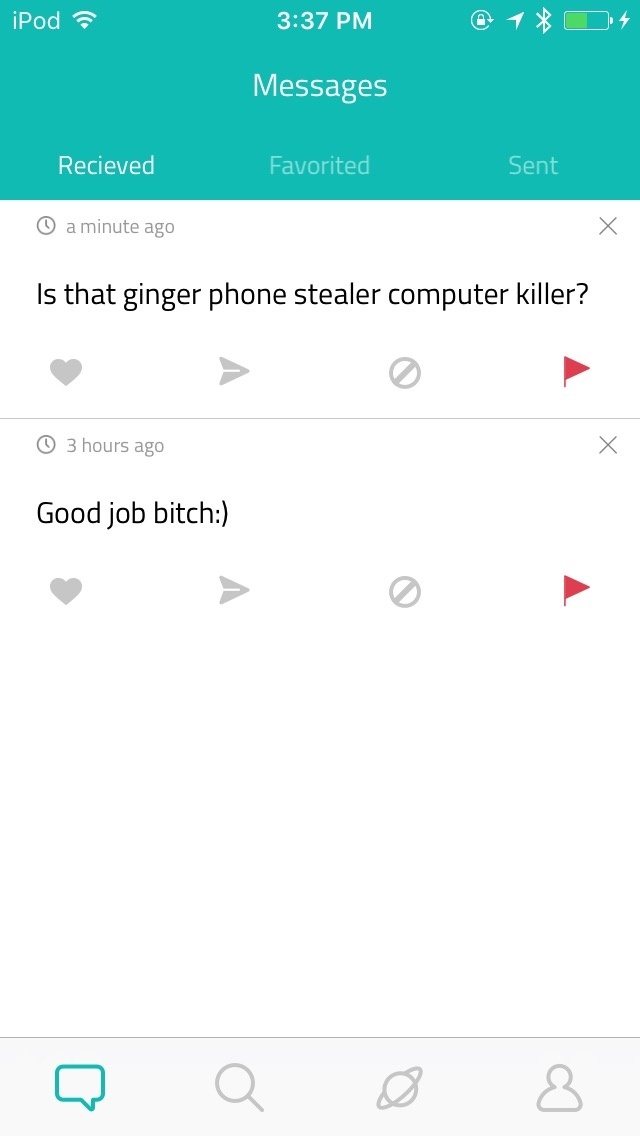The width and height of the screenshot is (640, 1136).
Task: Delete the message from 3 hours ago
Action: (608, 445)
